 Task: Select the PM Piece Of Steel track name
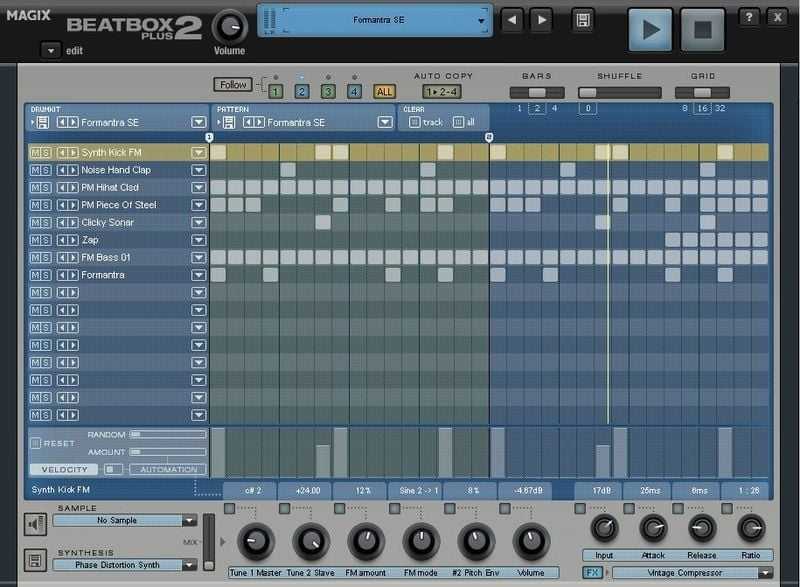pos(119,205)
